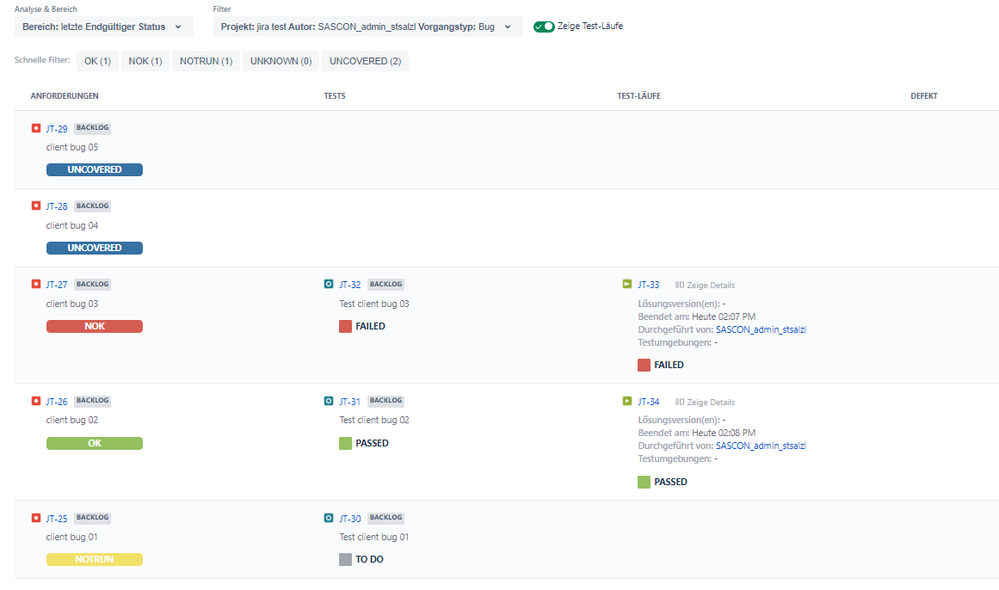Click the test icon next to JT-31

[x=329, y=401]
